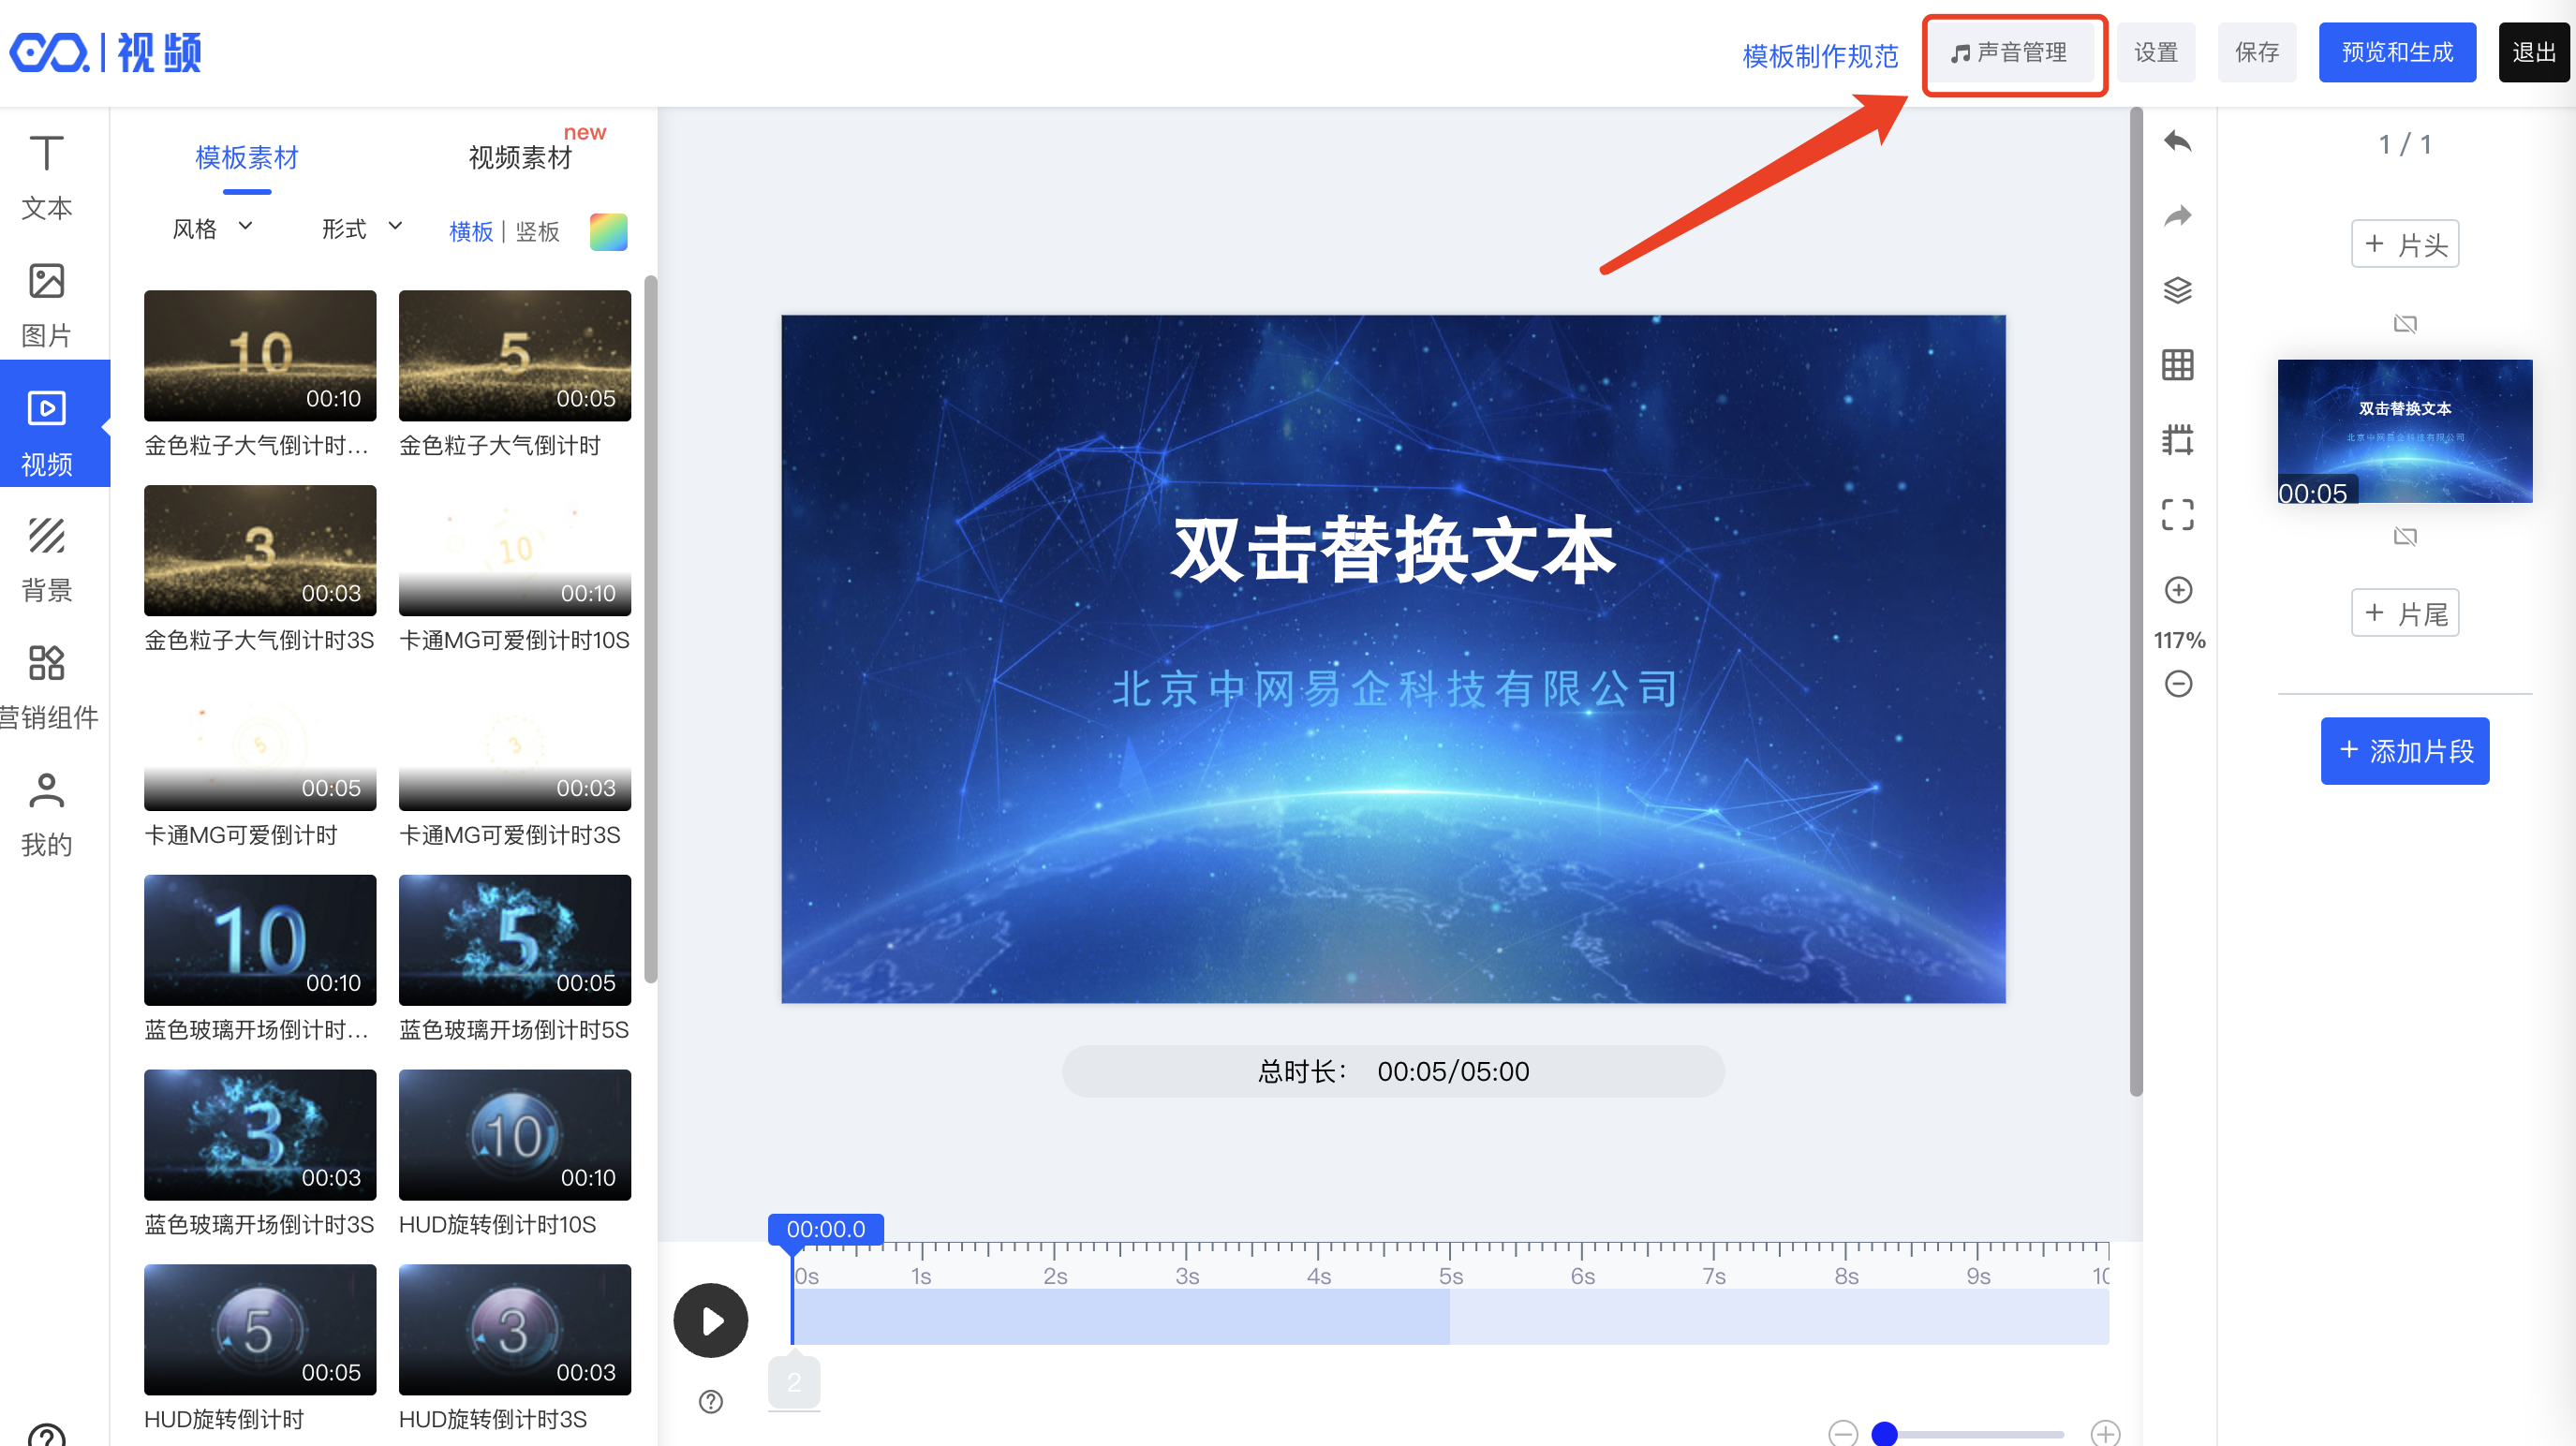Zoom out canvas with minus circle icon

(2178, 684)
